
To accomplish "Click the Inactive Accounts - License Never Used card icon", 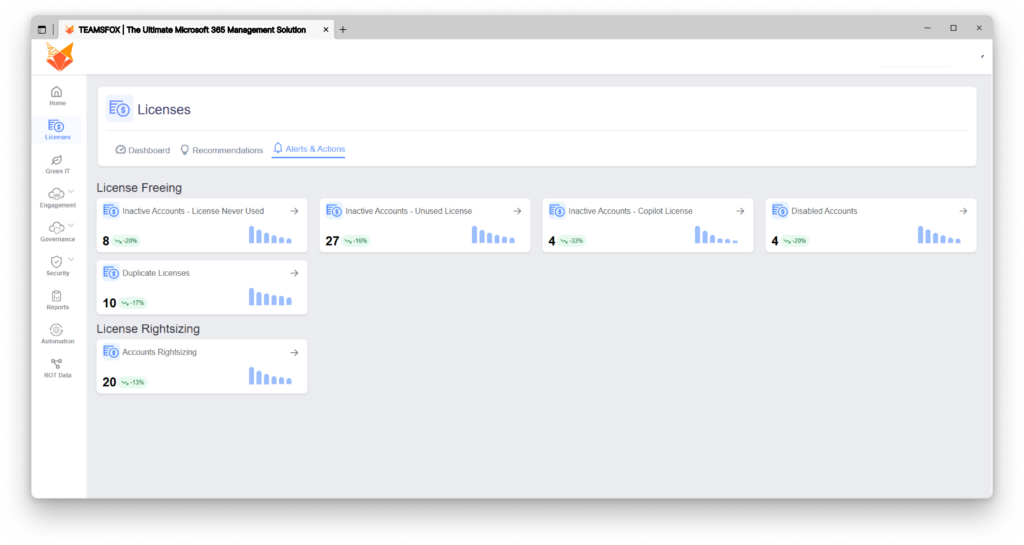I will 111,211.
